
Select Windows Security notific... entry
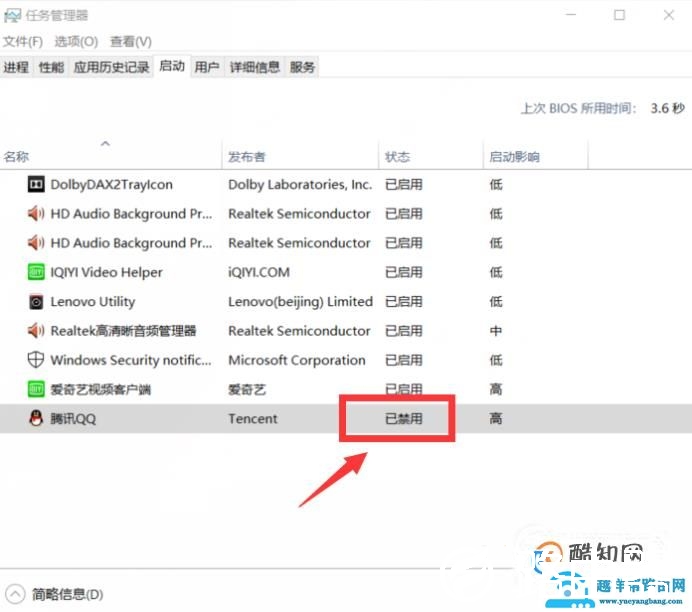[x=131, y=360]
